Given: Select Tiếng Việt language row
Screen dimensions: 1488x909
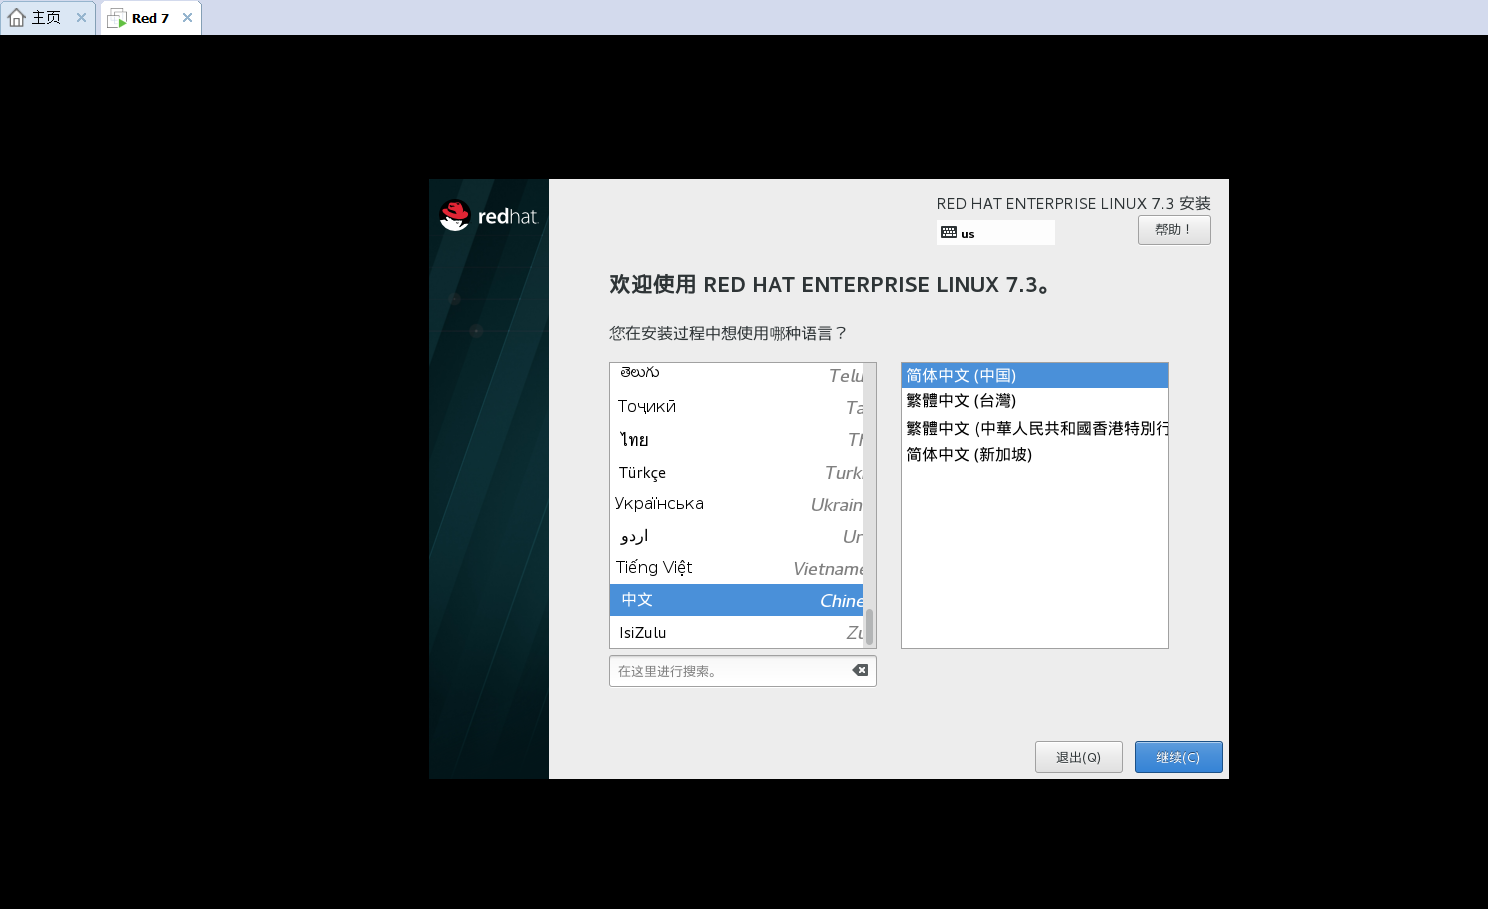Looking at the screenshot, I should pos(737,568).
